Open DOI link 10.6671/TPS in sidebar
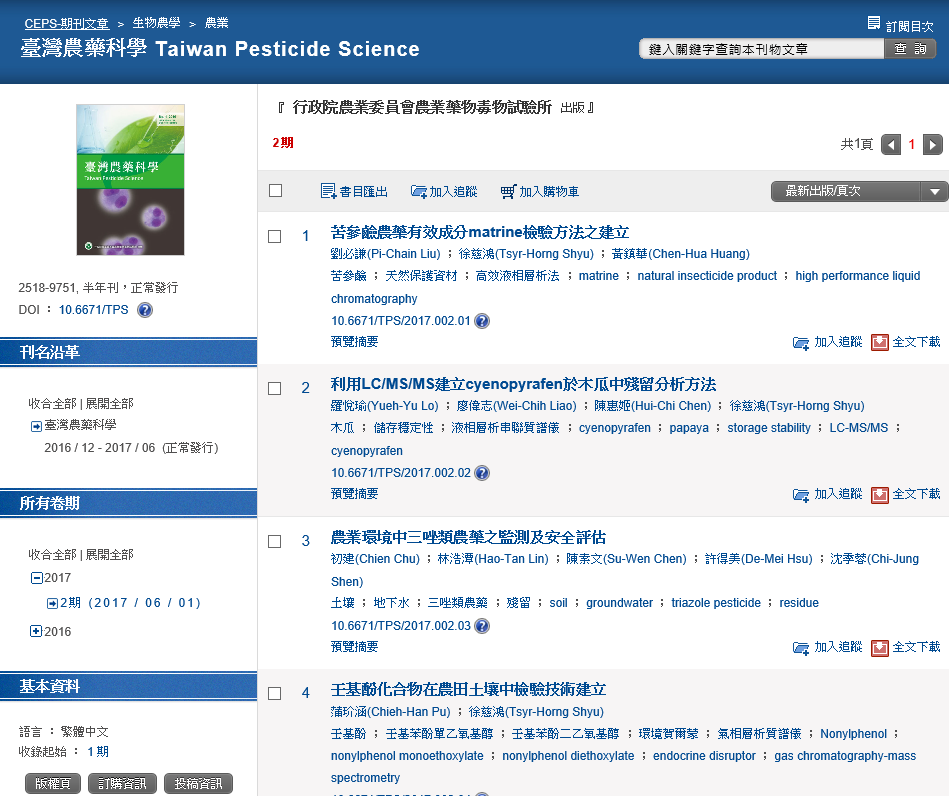The image size is (949, 796). [x=94, y=310]
